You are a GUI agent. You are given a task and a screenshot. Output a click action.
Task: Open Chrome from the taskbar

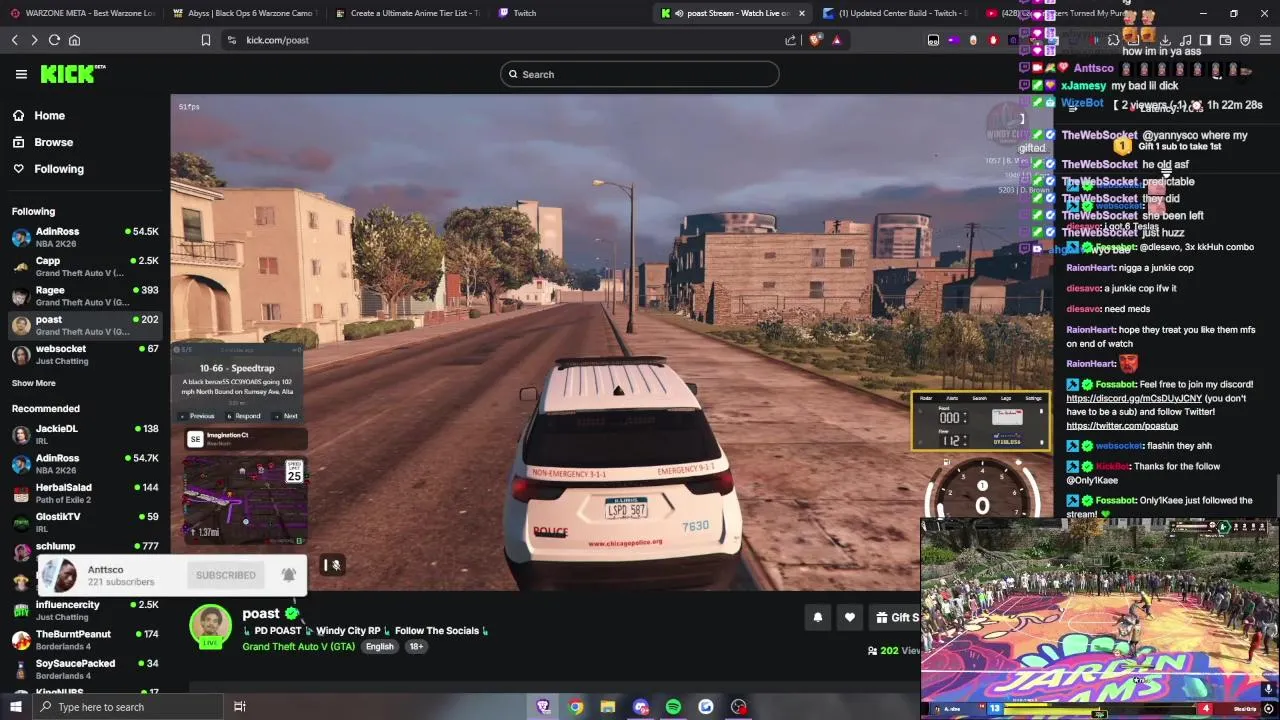tap(576, 707)
